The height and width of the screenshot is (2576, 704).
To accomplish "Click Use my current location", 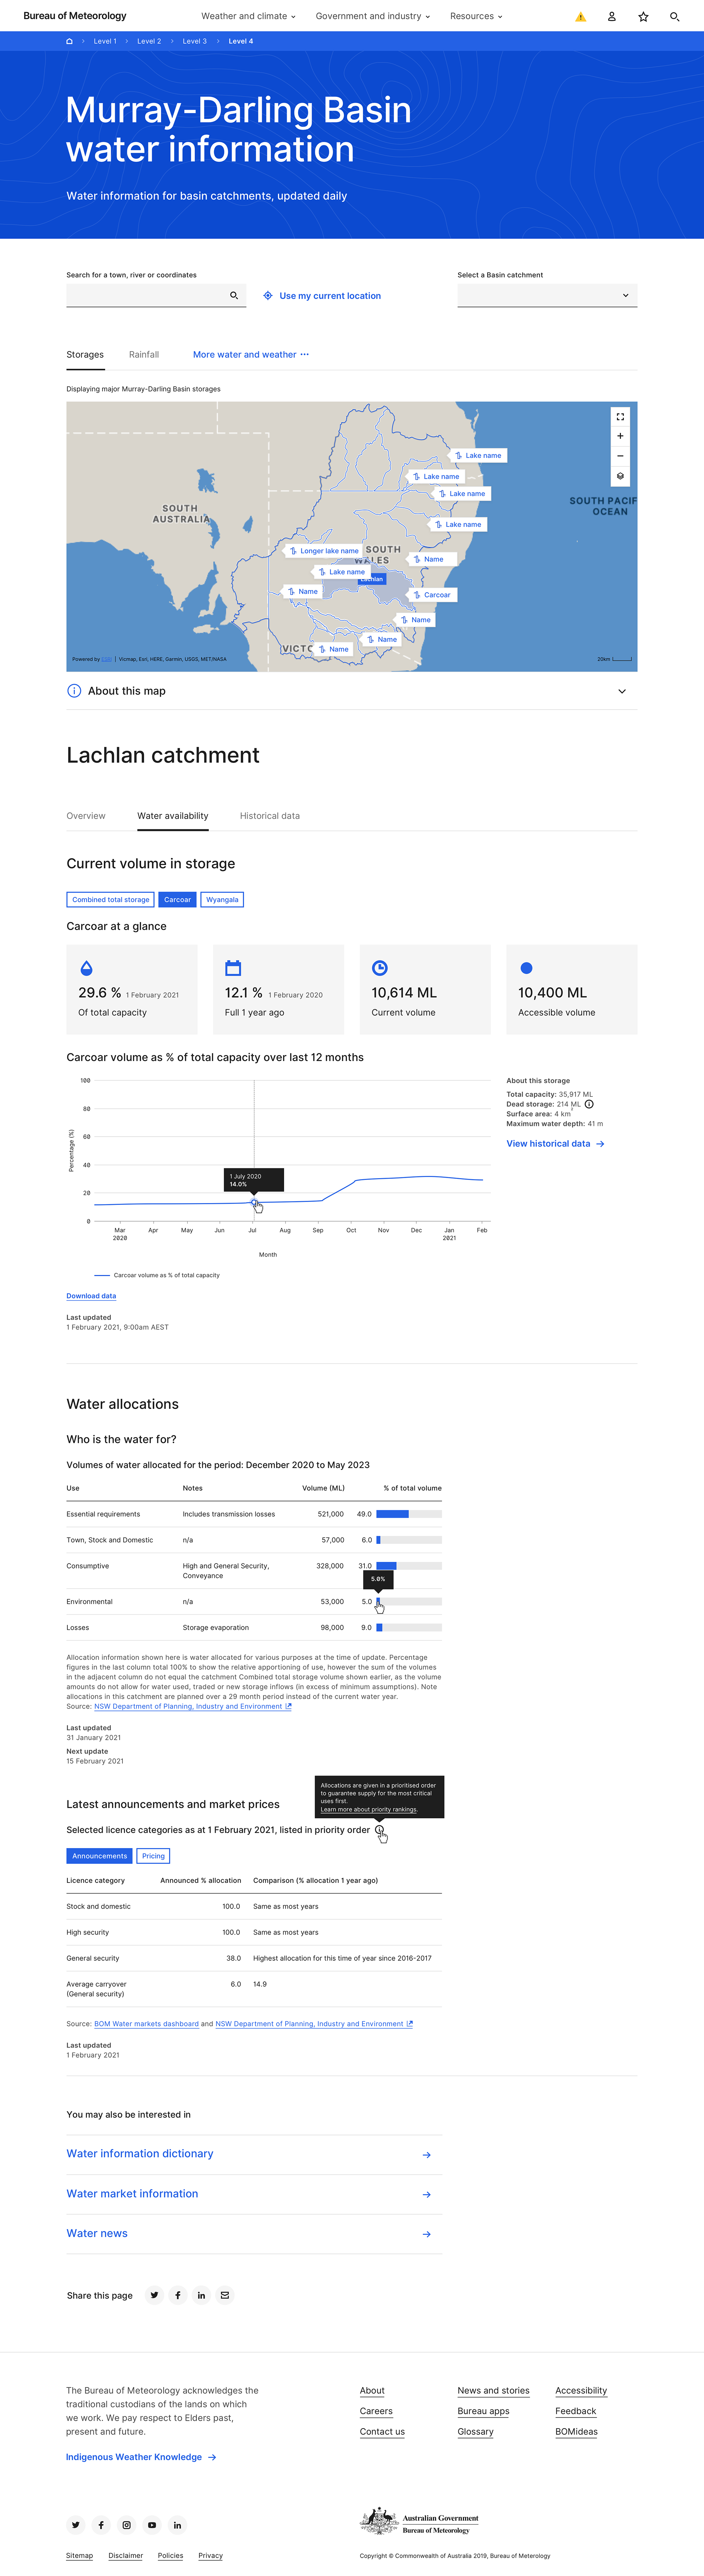I will pos(322,296).
